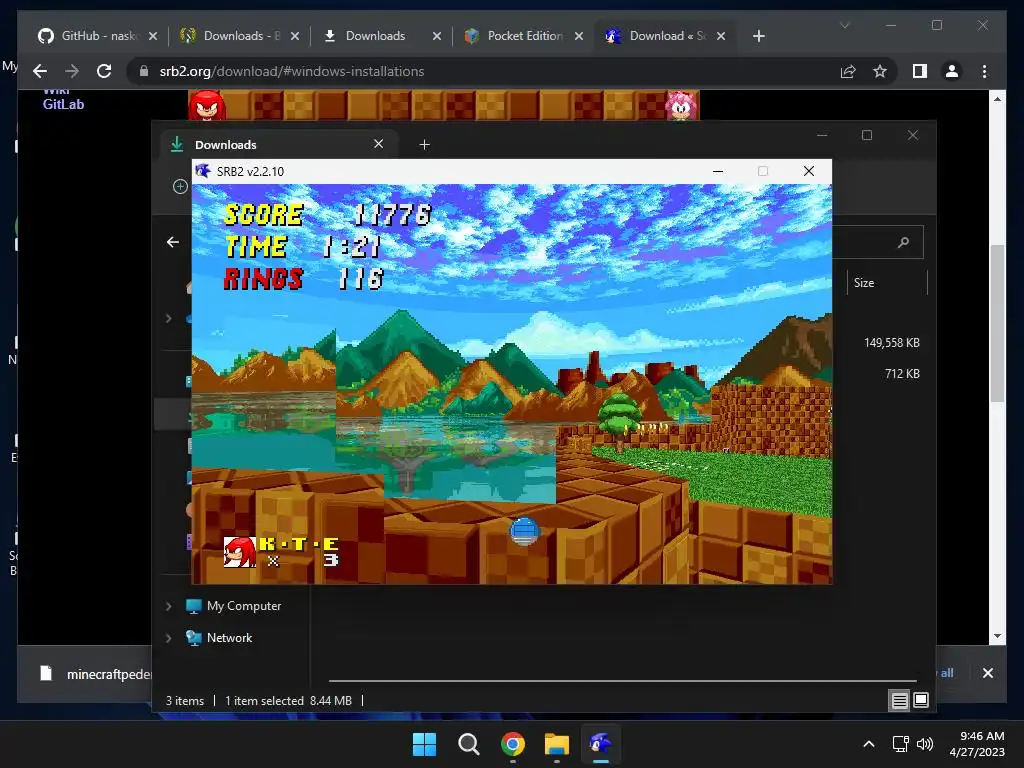Expand the Network tree node
The height and width of the screenshot is (768, 1024).
coord(168,638)
